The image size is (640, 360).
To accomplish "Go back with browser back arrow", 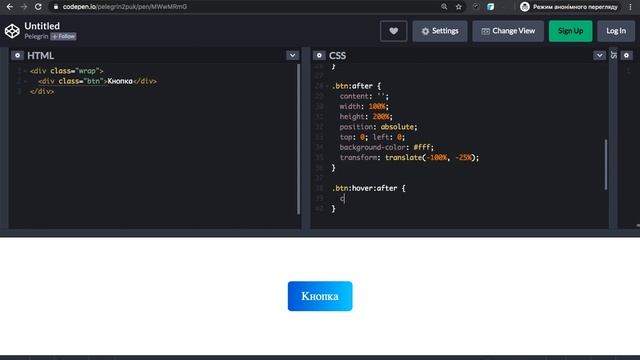I will click(10, 7).
